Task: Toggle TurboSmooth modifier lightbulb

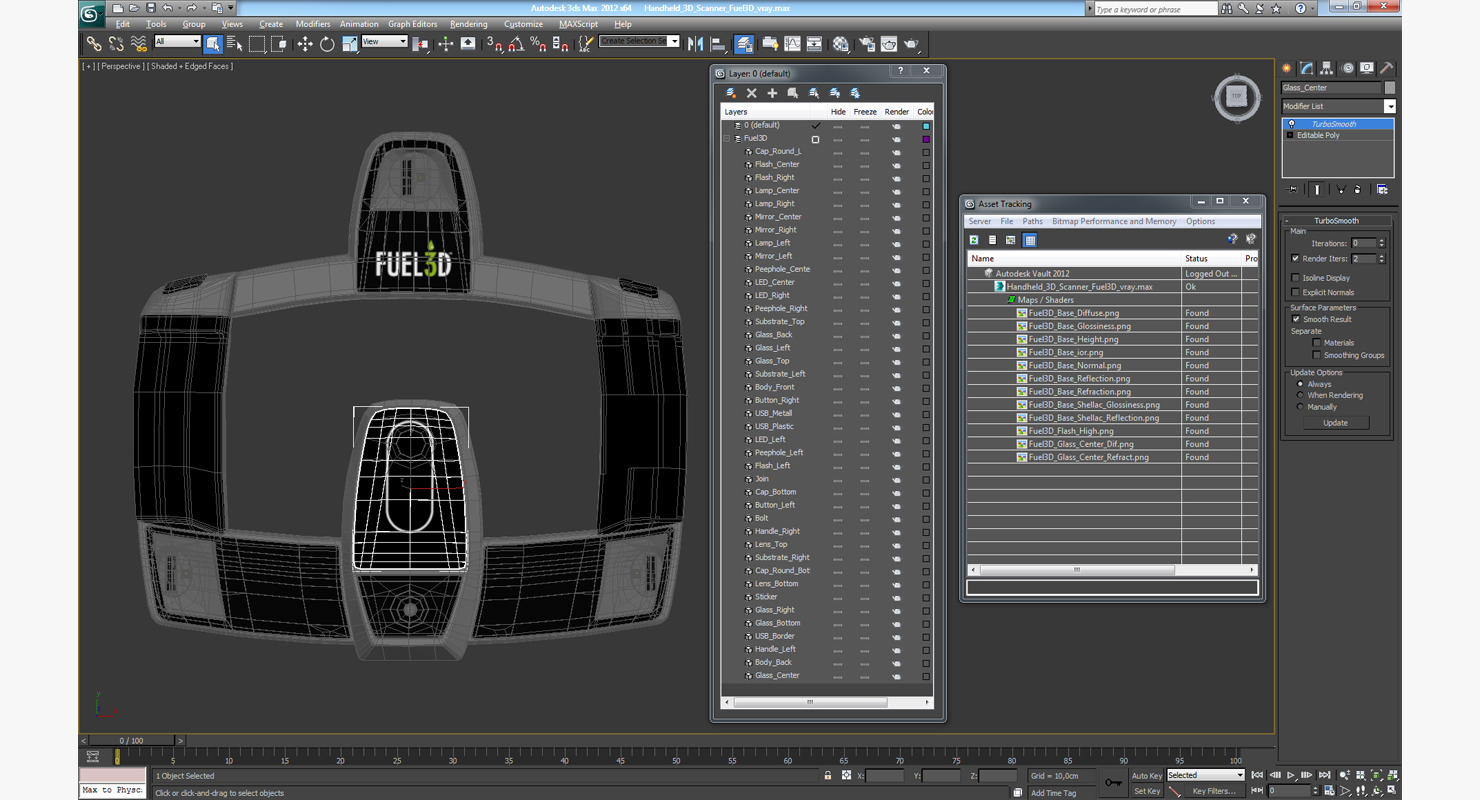Action: [x=1291, y=124]
